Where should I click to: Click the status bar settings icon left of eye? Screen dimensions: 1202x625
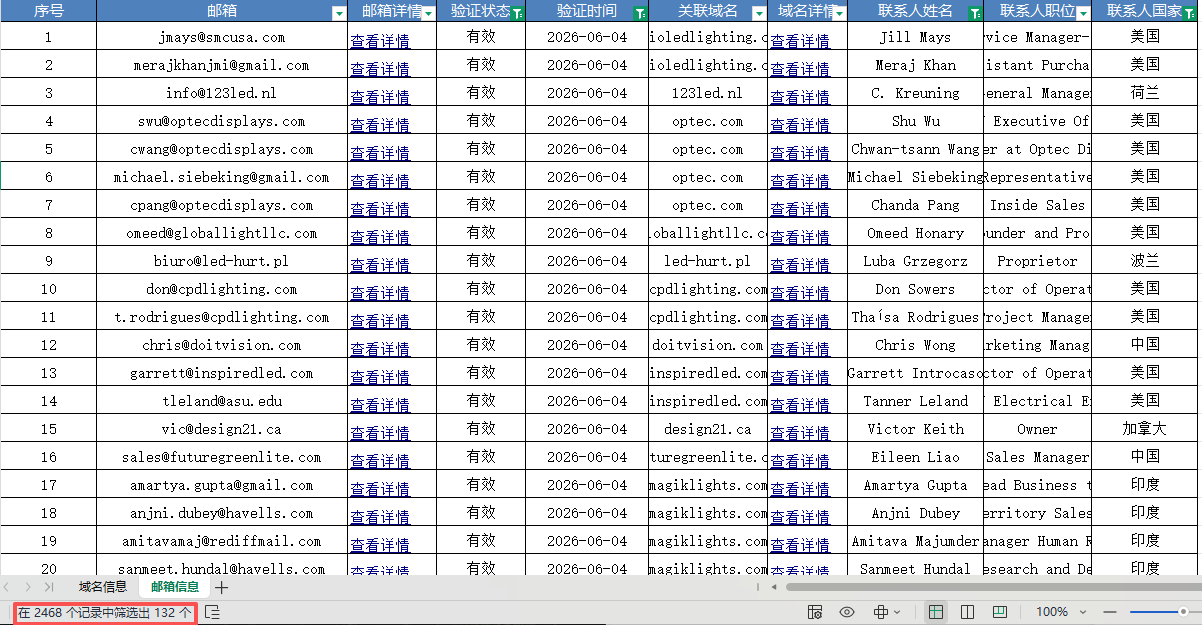[815, 612]
